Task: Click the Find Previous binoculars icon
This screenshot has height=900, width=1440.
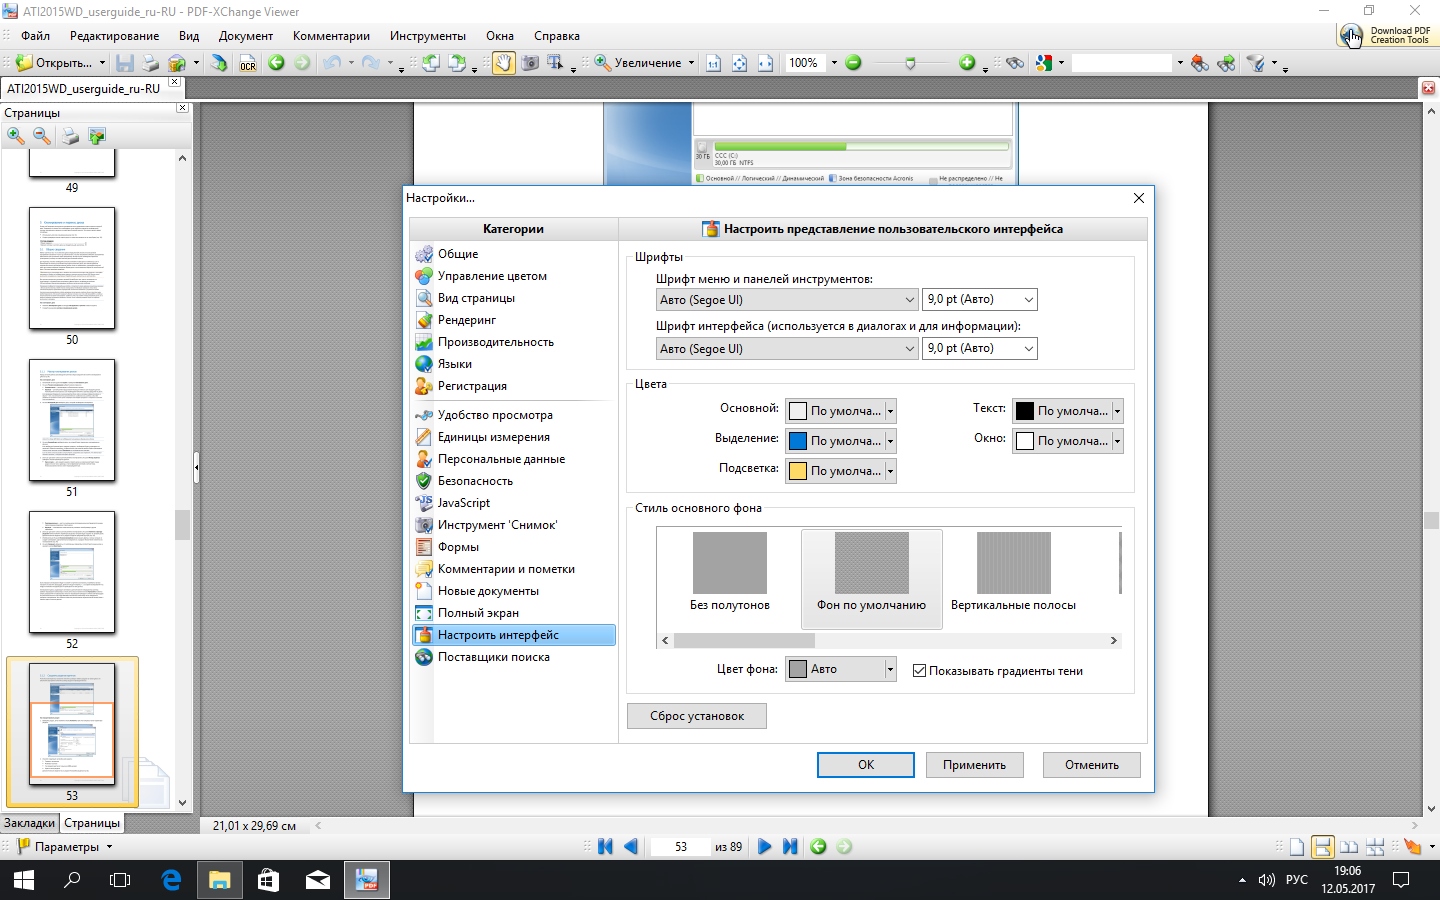Action: [1199, 63]
